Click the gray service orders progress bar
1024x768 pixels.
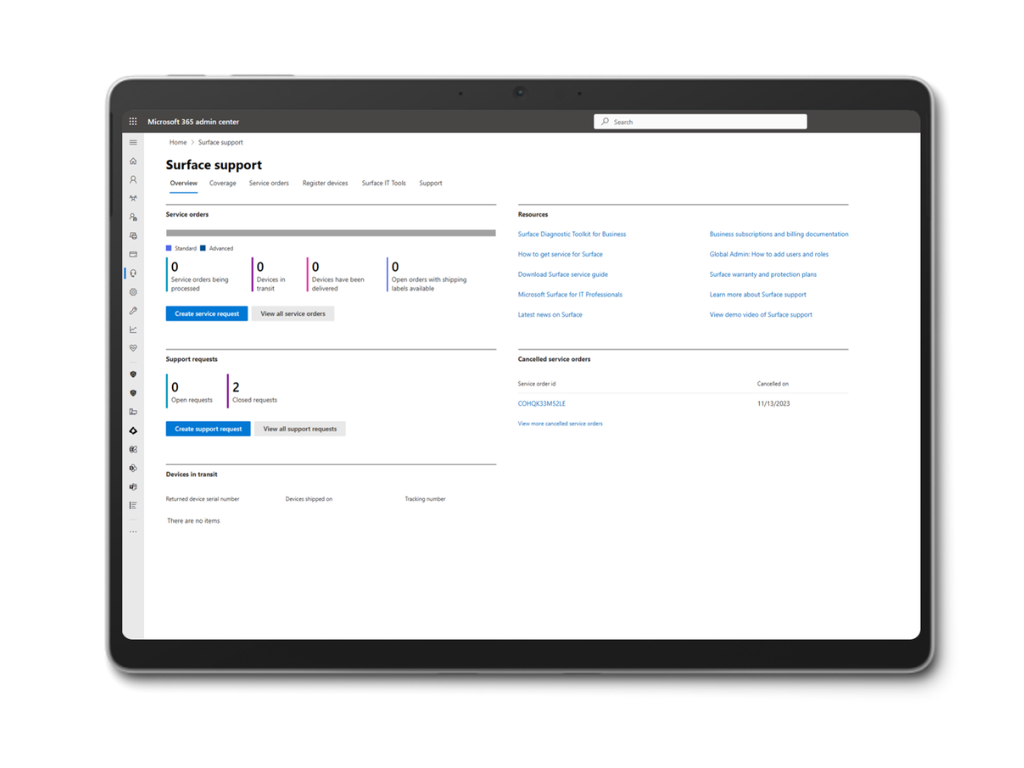tap(331, 233)
